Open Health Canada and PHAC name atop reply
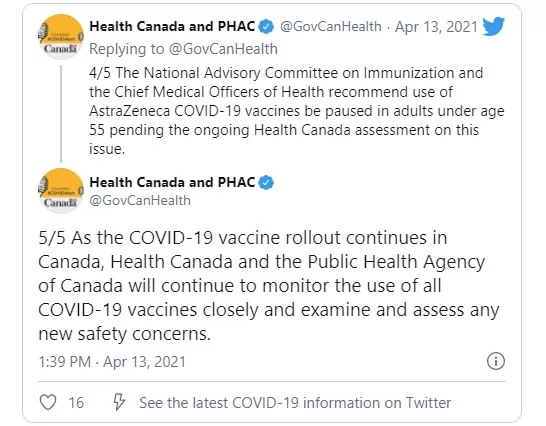Screen dimensions: 546x426 click(172, 26)
